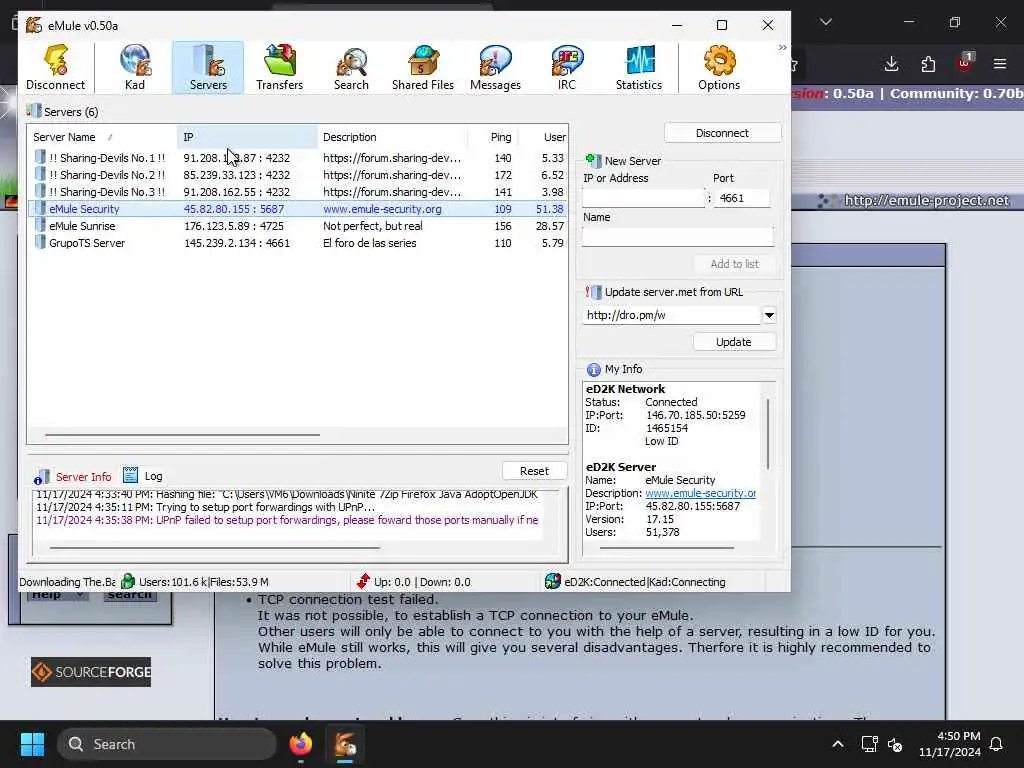Click the Up/Down transfer rate icon
Image resolution: width=1024 pixels, height=768 pixels.
[363, 581]
